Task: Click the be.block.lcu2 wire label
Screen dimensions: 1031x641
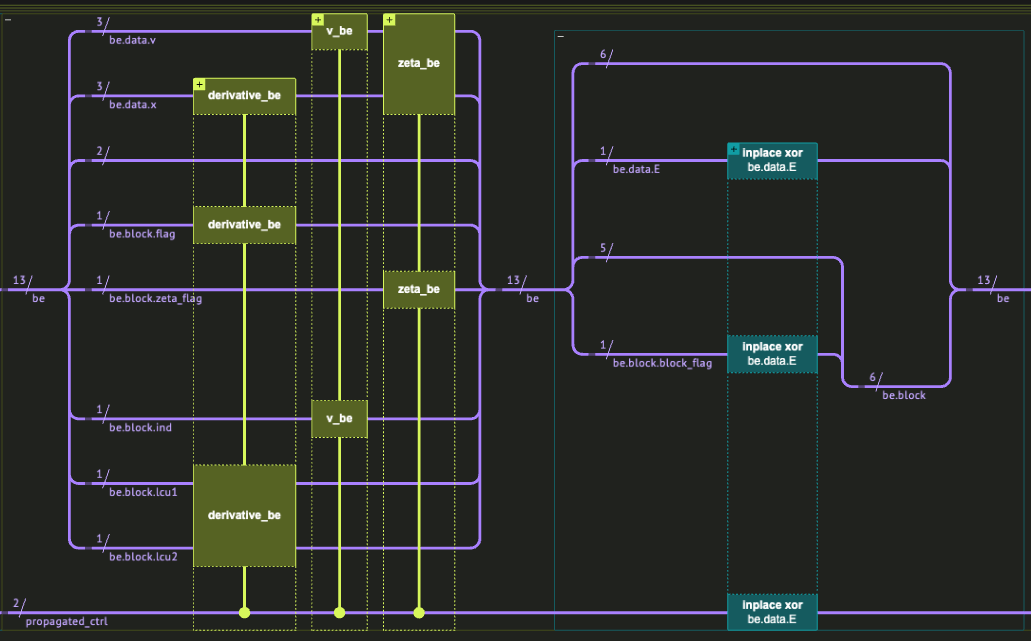Action: [143, 556]
